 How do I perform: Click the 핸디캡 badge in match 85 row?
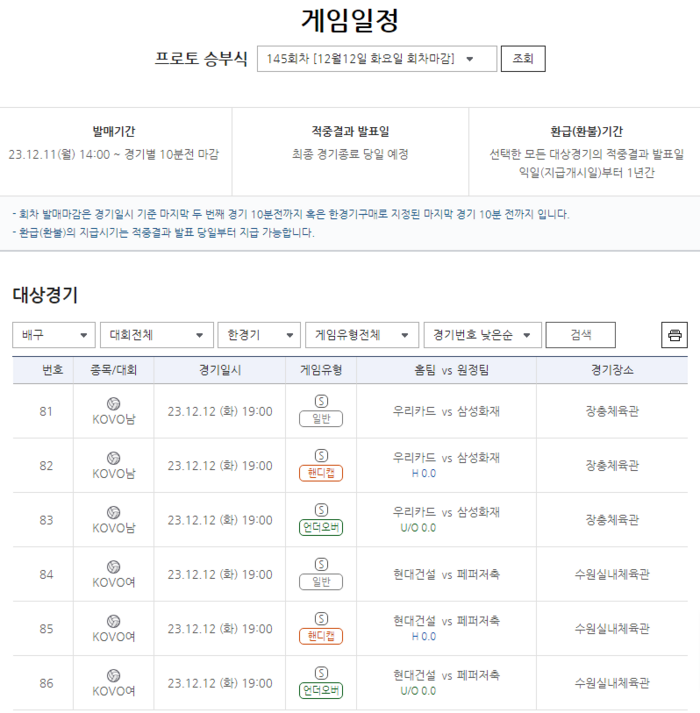tap(321, 636)
